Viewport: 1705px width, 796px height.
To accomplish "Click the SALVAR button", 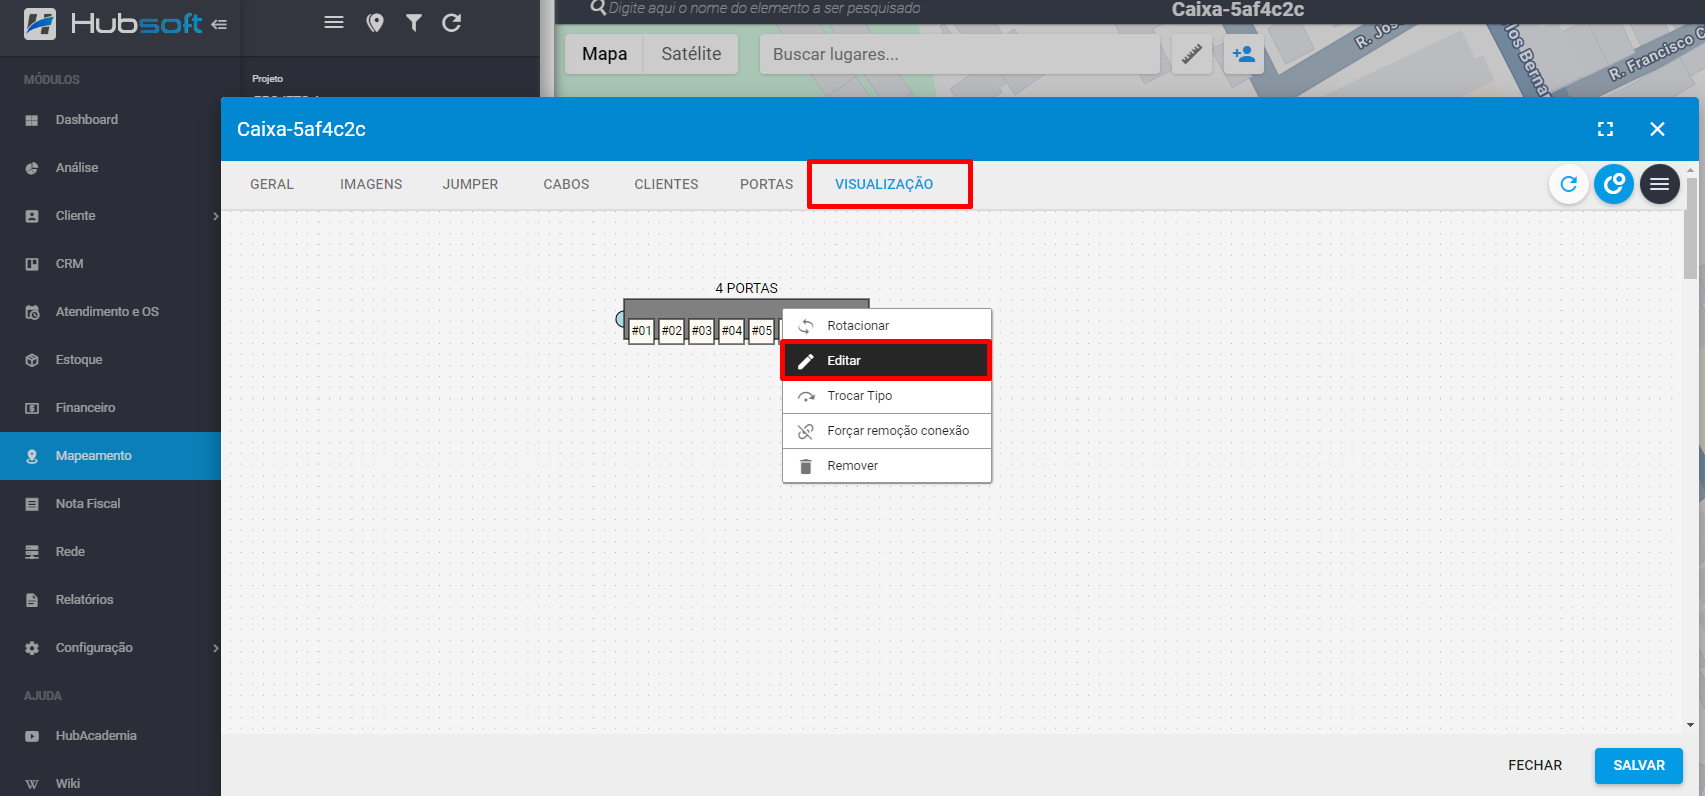I will (1639, 765).
